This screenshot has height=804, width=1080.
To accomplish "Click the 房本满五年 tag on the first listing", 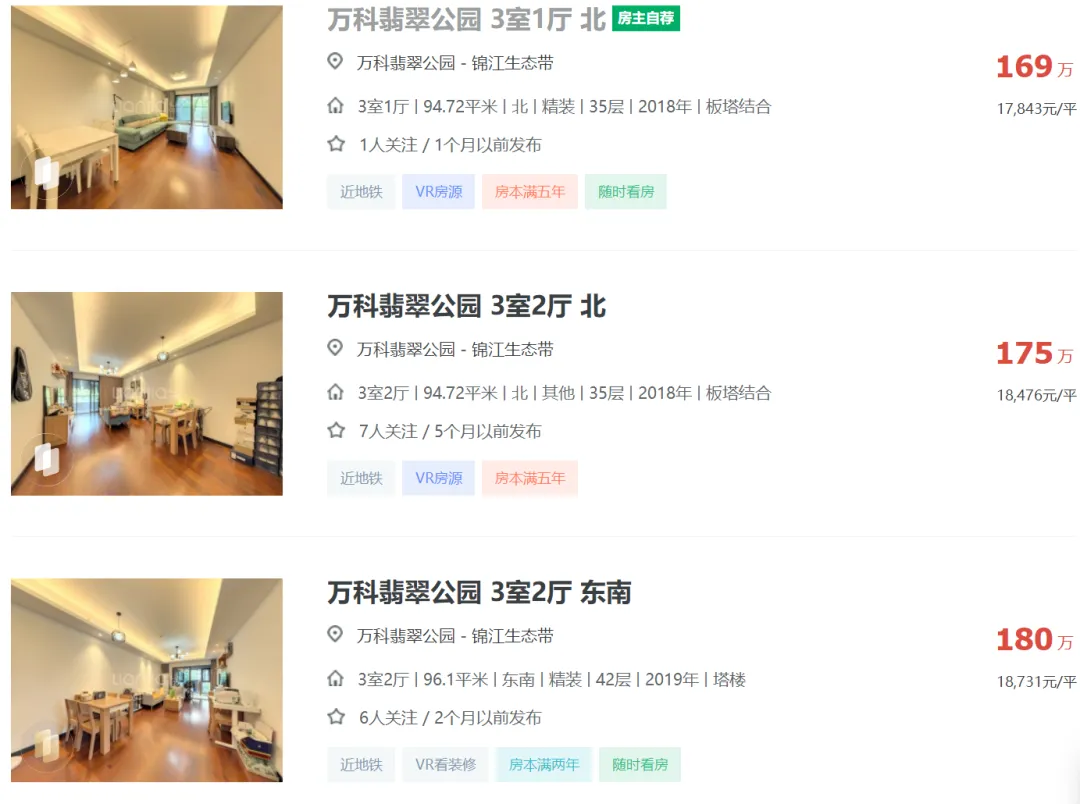I will (x=530, y=192).
